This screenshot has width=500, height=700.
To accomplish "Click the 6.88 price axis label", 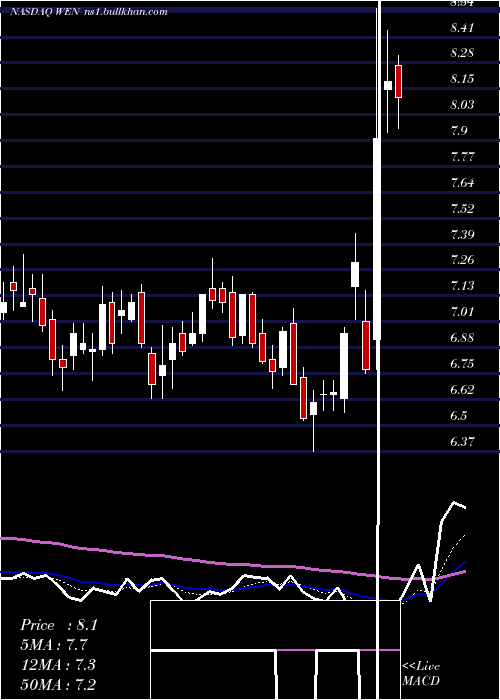I will coord(462,338).
